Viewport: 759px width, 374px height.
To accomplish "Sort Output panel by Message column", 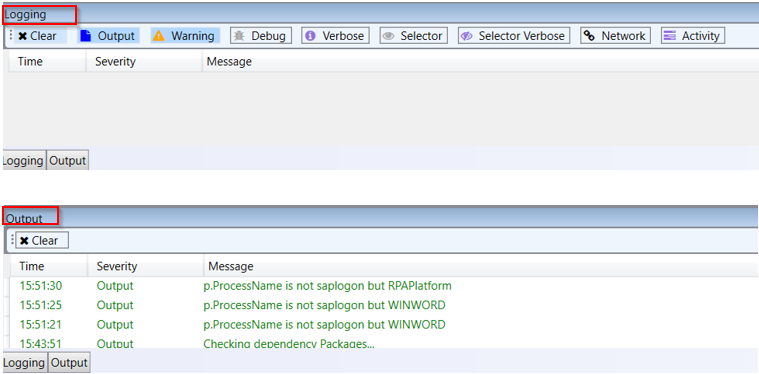I will [x=482, y=267].
